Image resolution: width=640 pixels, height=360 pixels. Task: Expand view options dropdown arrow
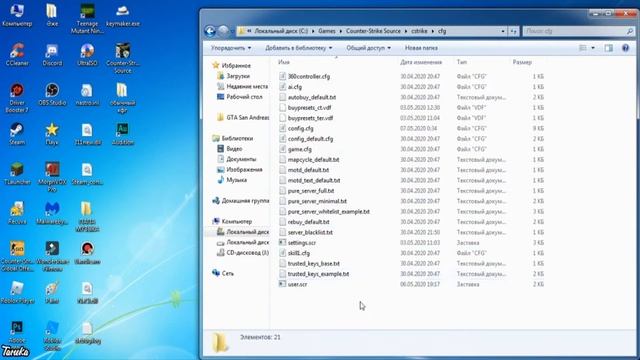(x=593, y=48)
